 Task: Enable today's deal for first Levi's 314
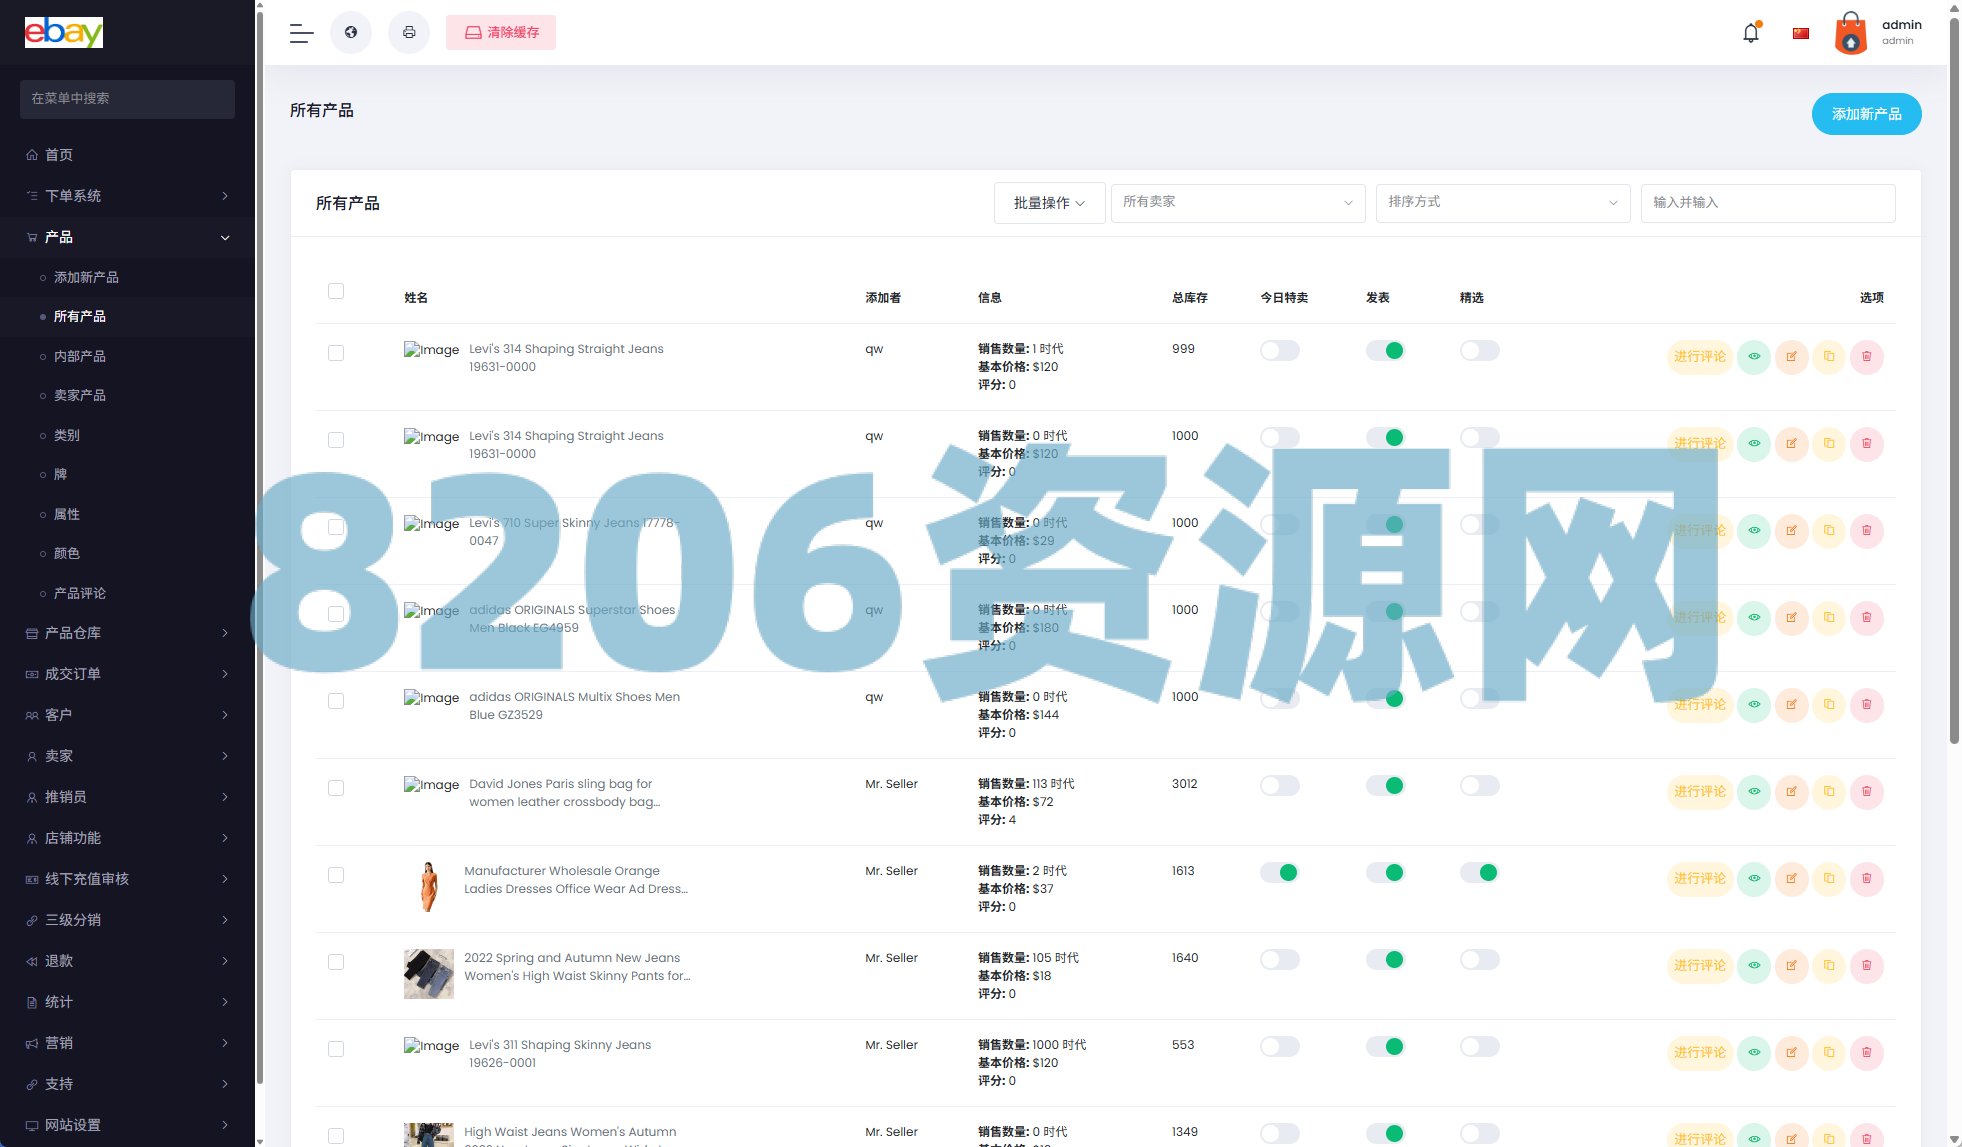pyautogui.click(x=1279, y=351)
